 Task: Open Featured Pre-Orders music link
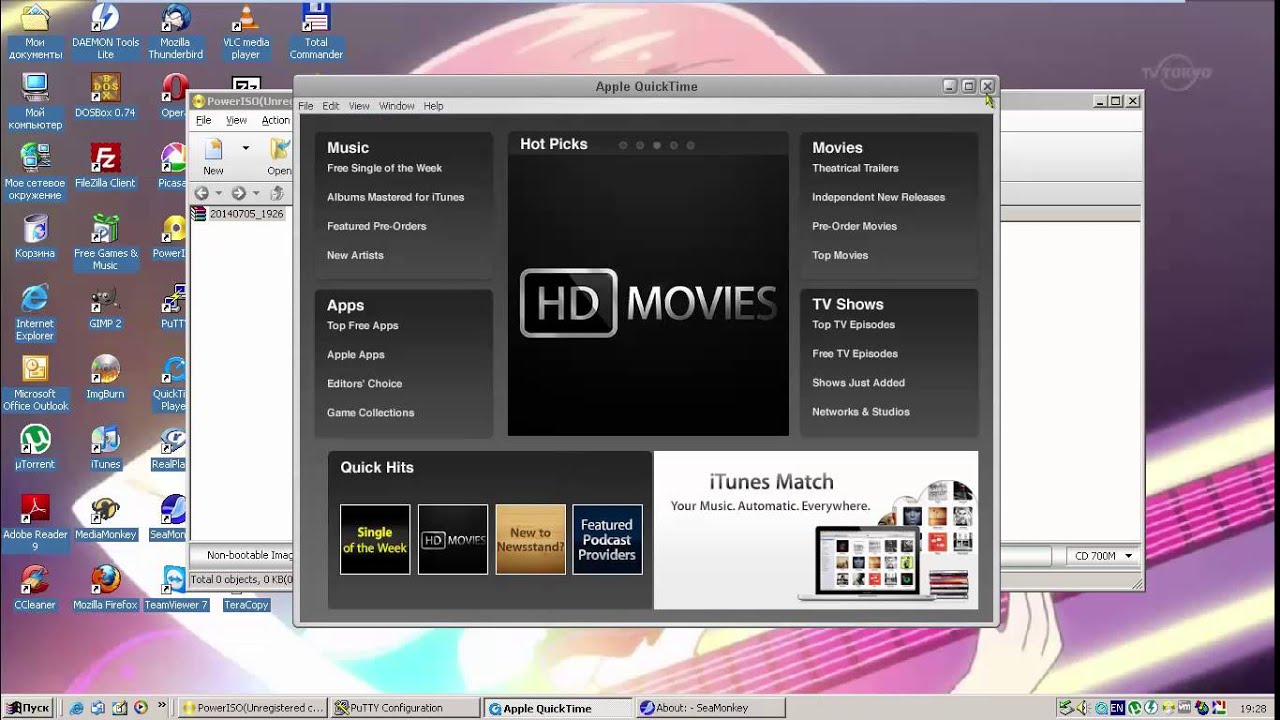376,226
